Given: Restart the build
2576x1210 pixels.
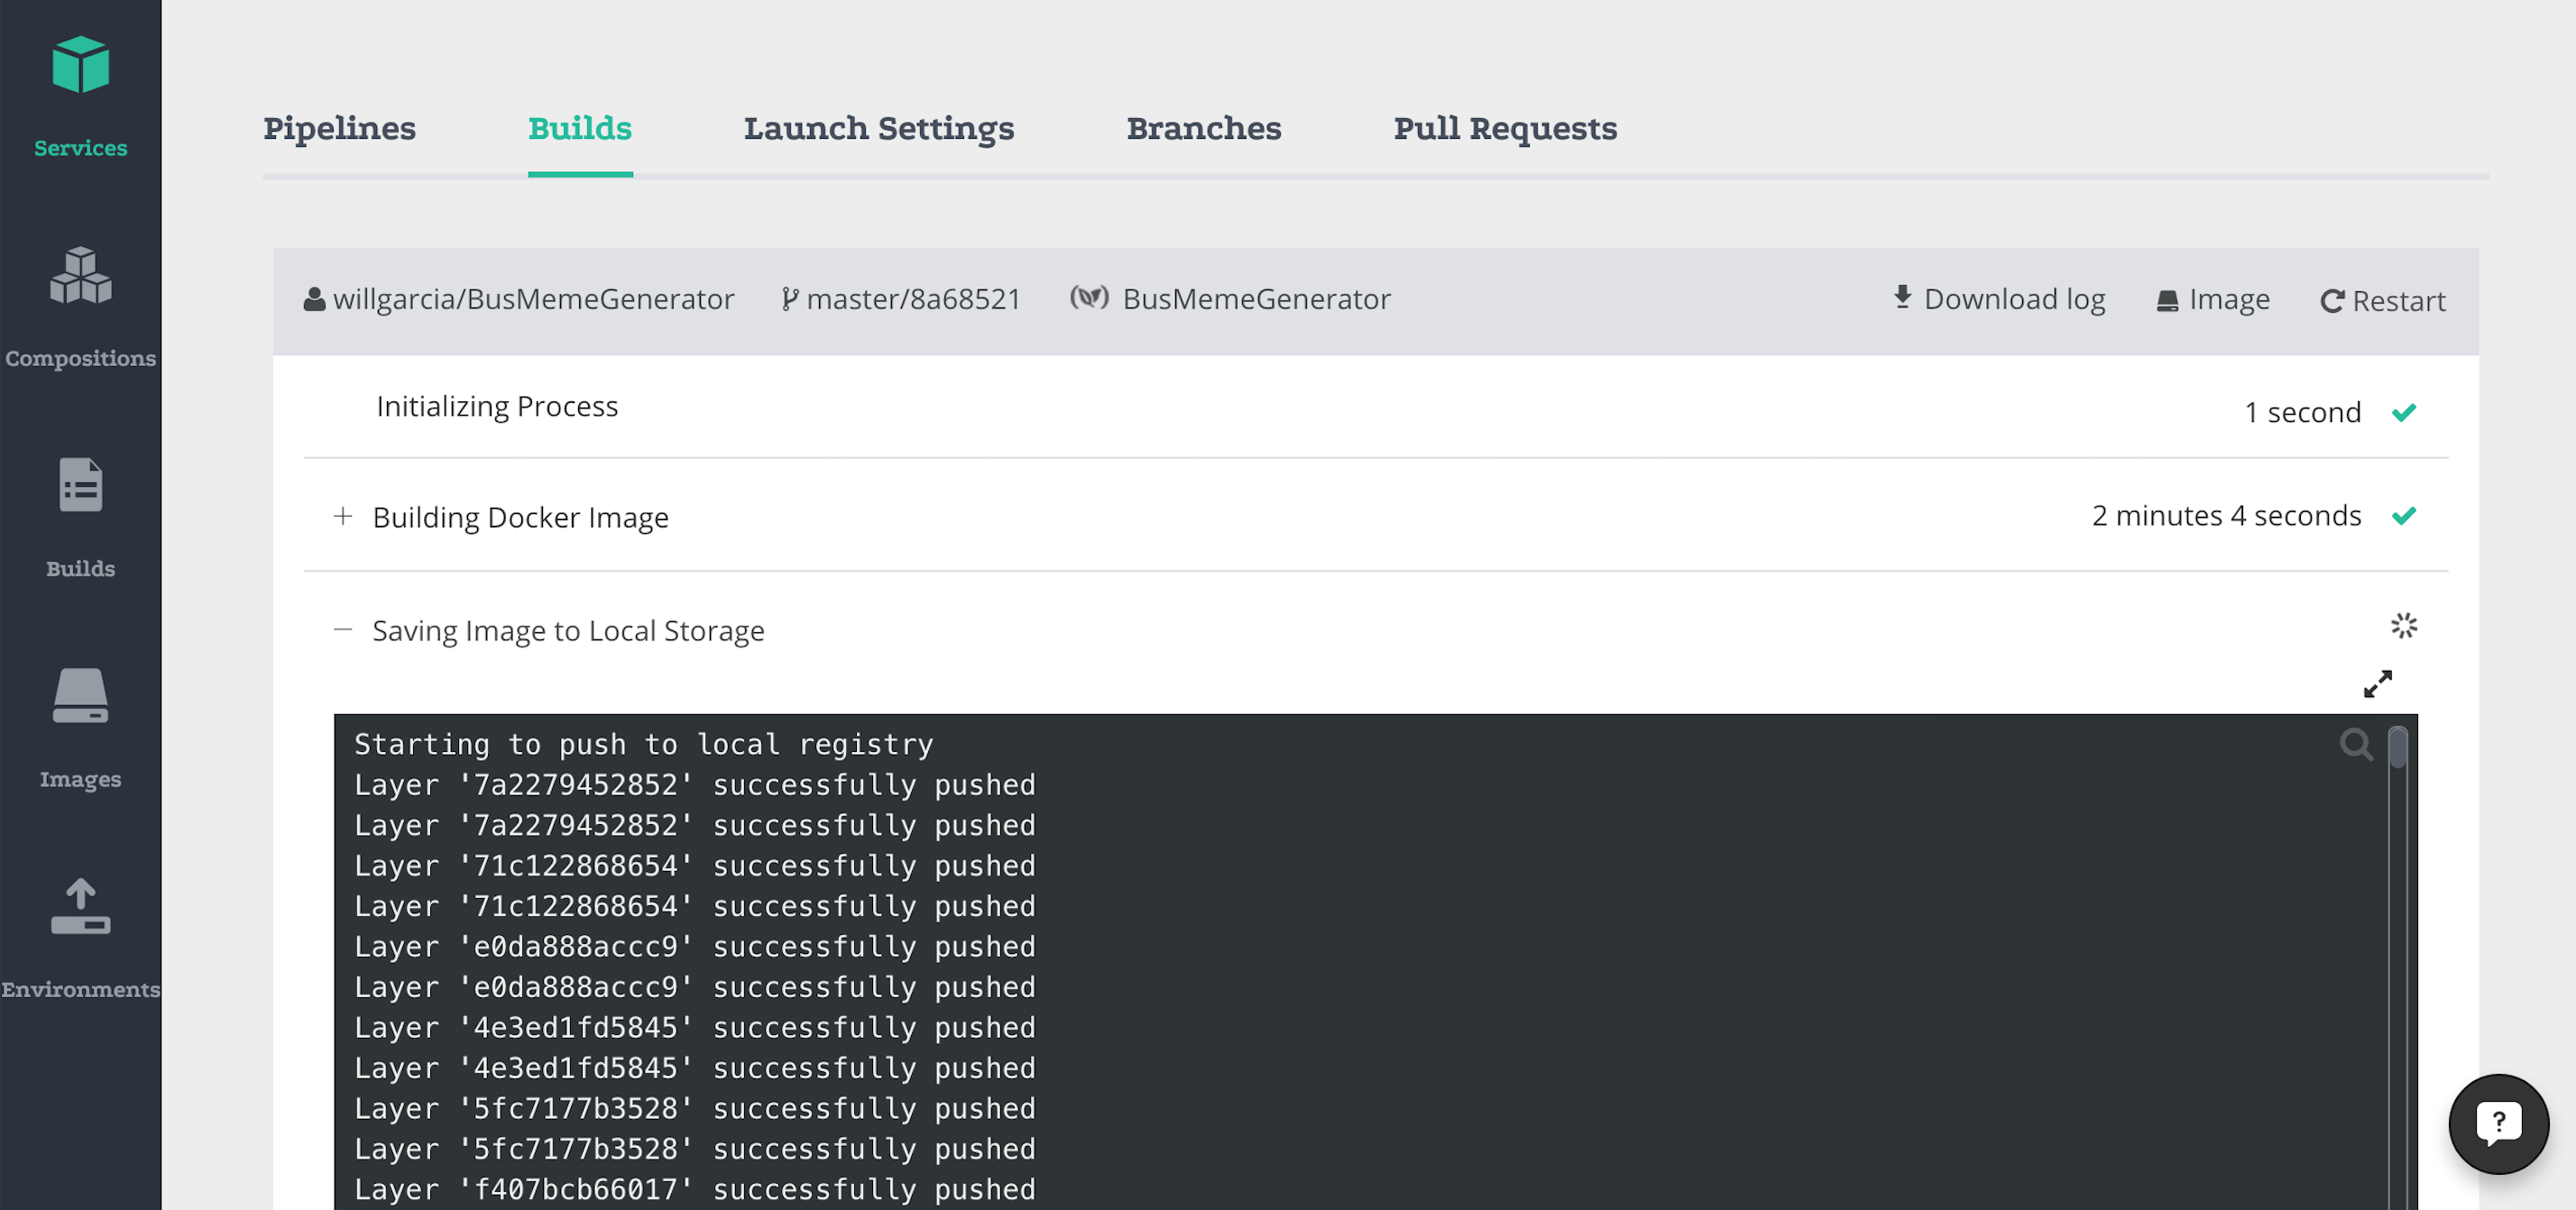Looking at the screenshot, I should coord(2382,300).
